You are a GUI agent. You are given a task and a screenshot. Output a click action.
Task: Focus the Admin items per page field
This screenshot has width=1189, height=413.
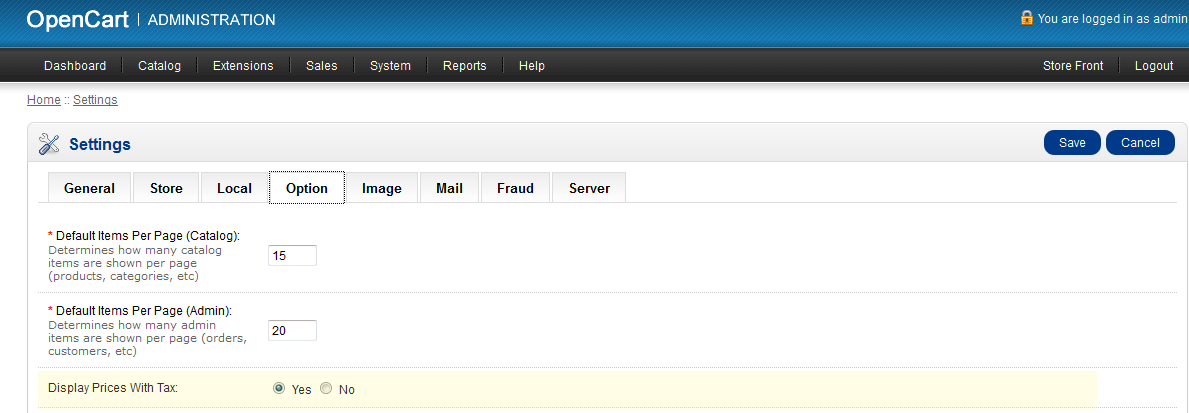tap(292, 331)
